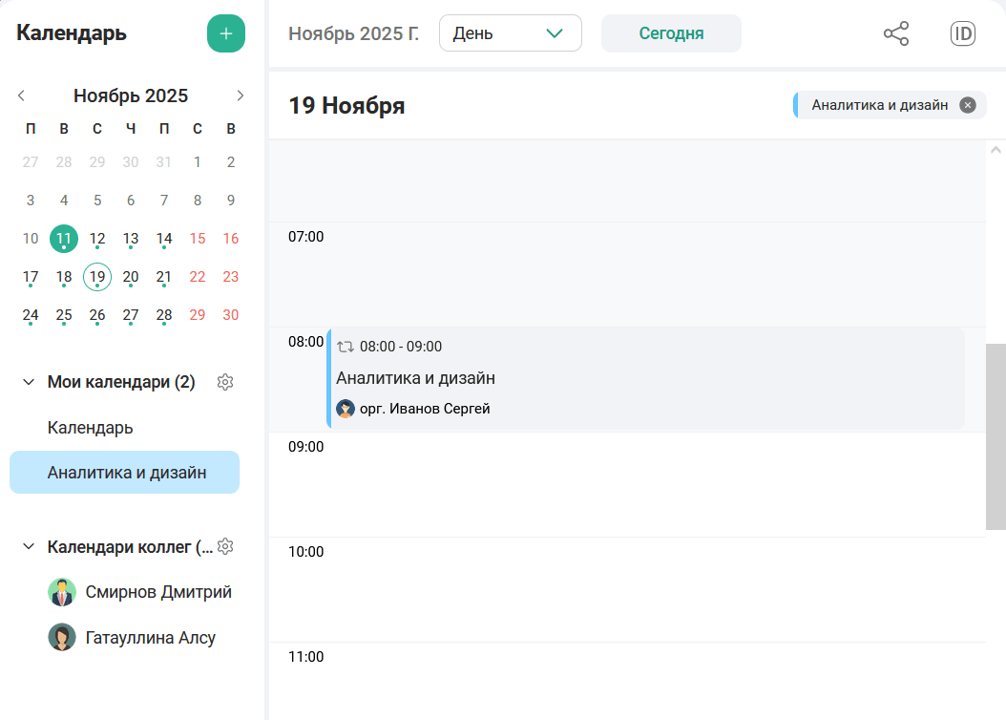Remove the Аналитика и дизайн filter chip
Screen dimensions: 1006x720
(967, 105)
